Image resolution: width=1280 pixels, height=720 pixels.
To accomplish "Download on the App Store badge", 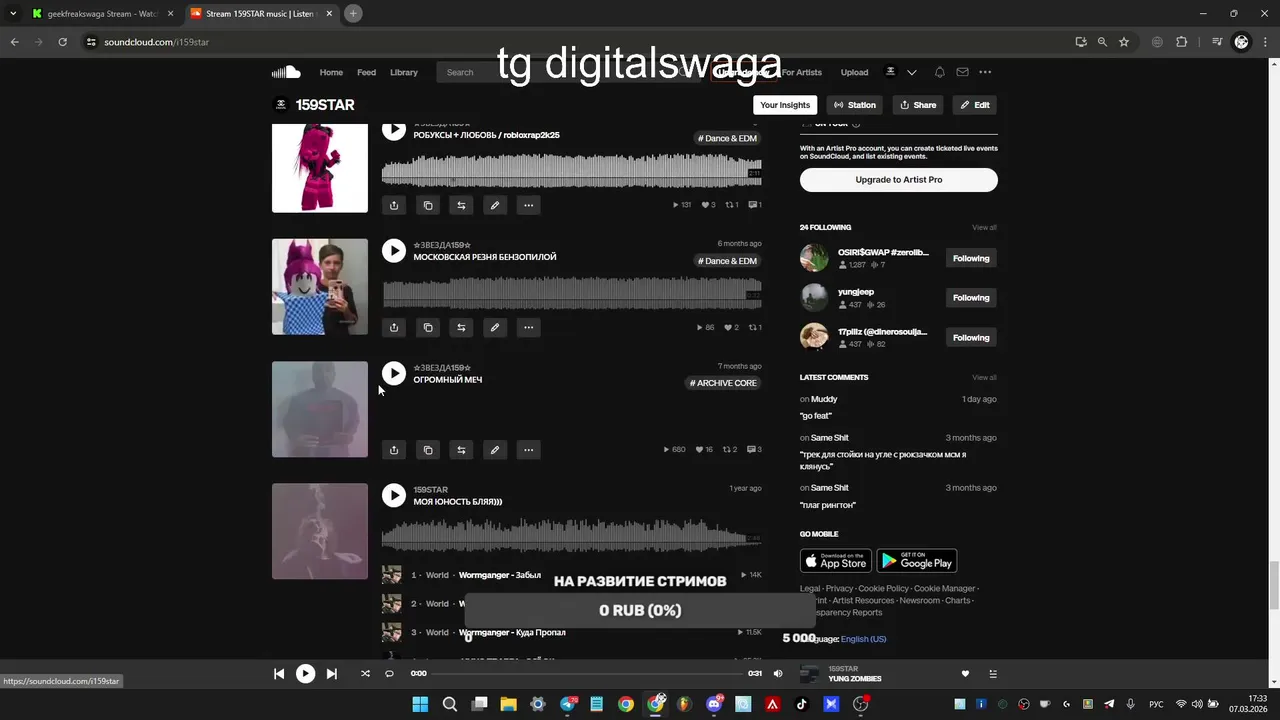I will point(836,561).
